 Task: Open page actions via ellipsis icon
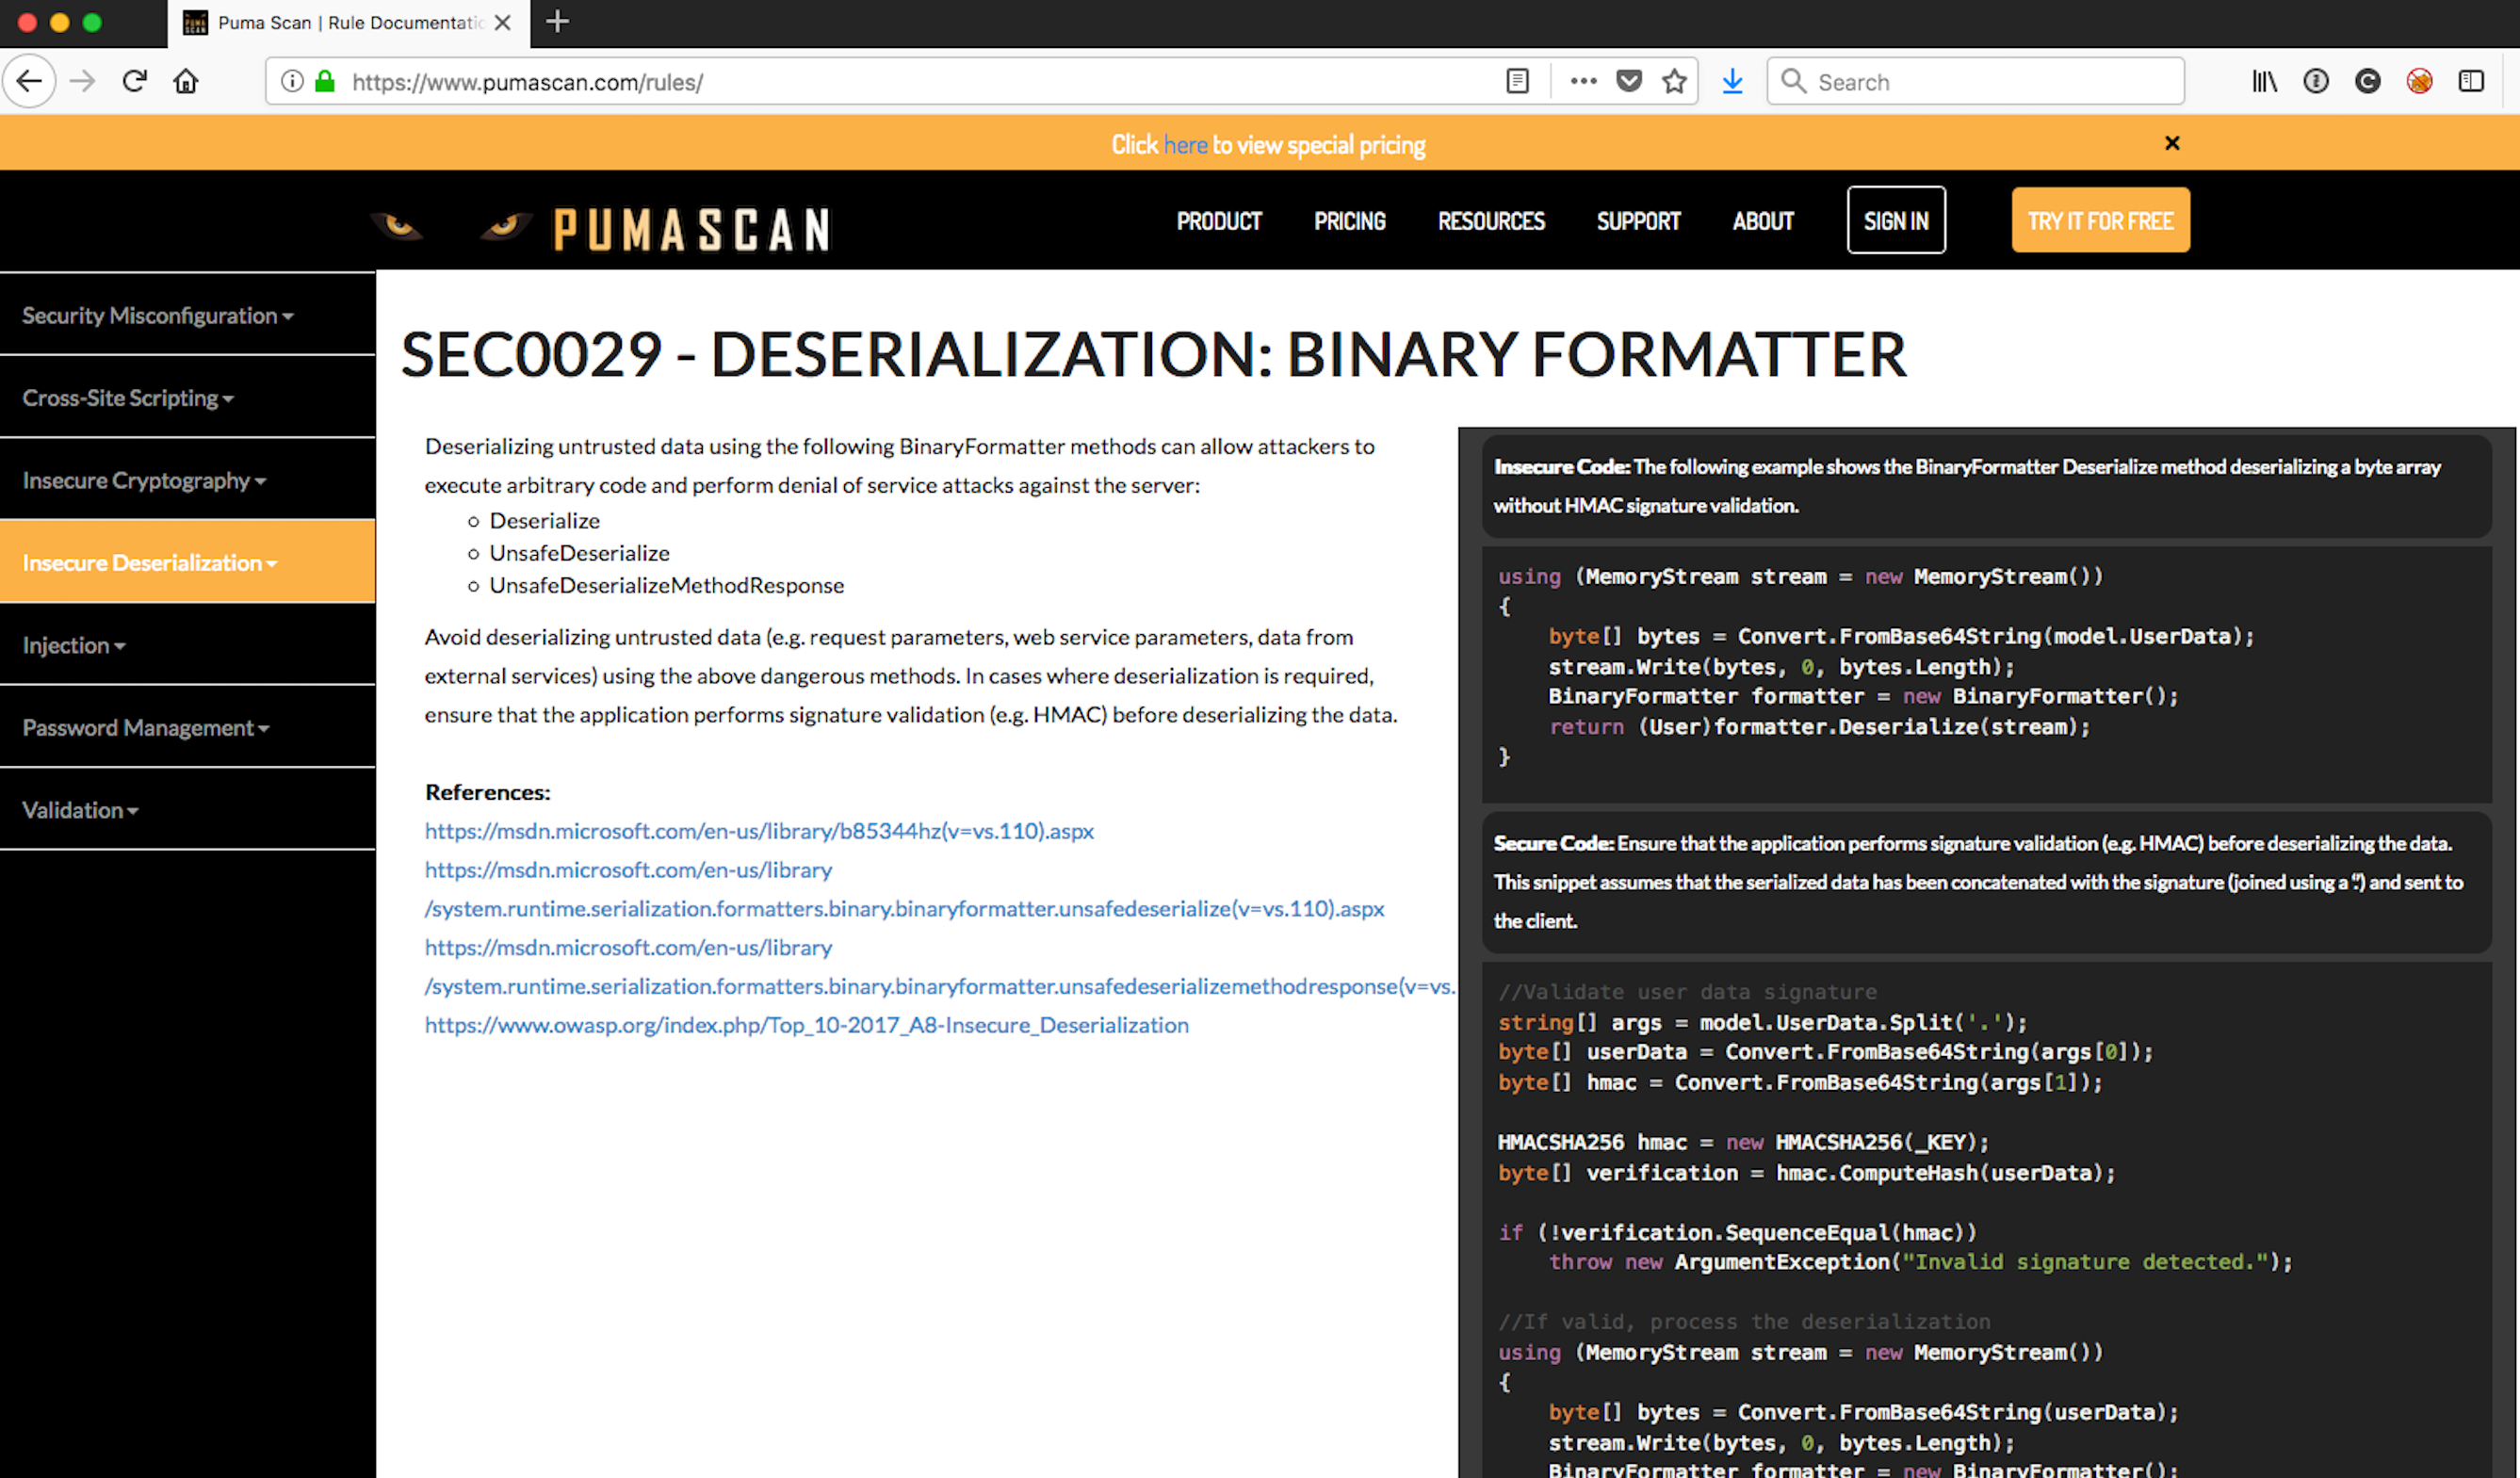[1582, 81]
